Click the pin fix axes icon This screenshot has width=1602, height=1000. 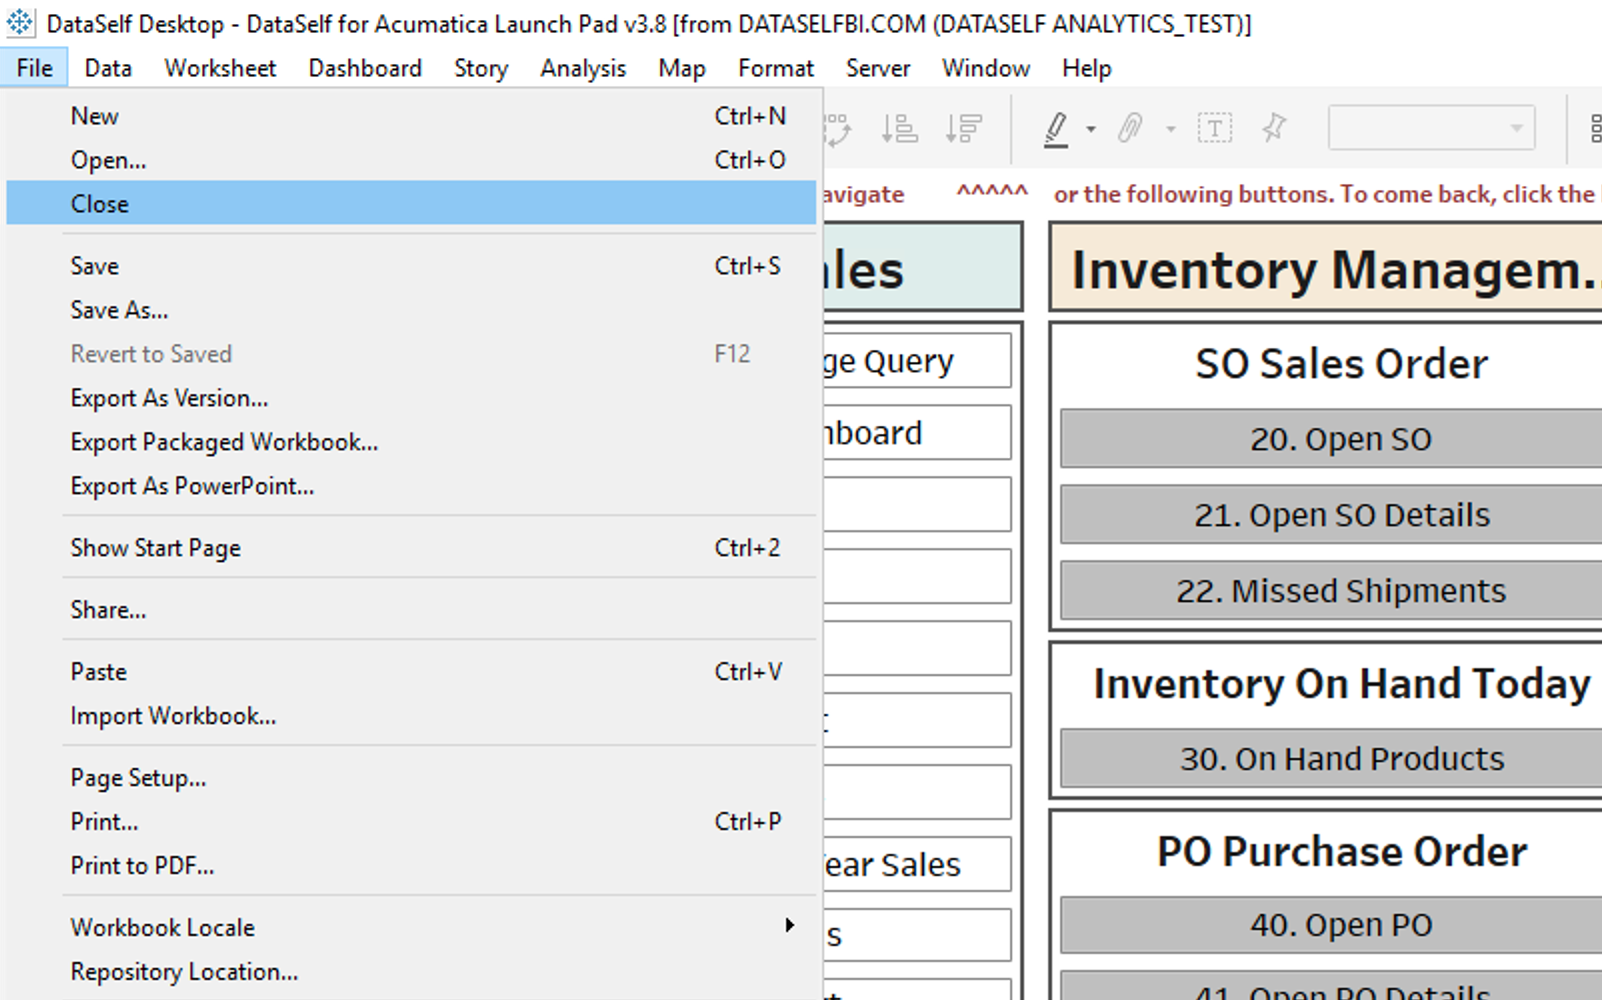pos(1274,128)
